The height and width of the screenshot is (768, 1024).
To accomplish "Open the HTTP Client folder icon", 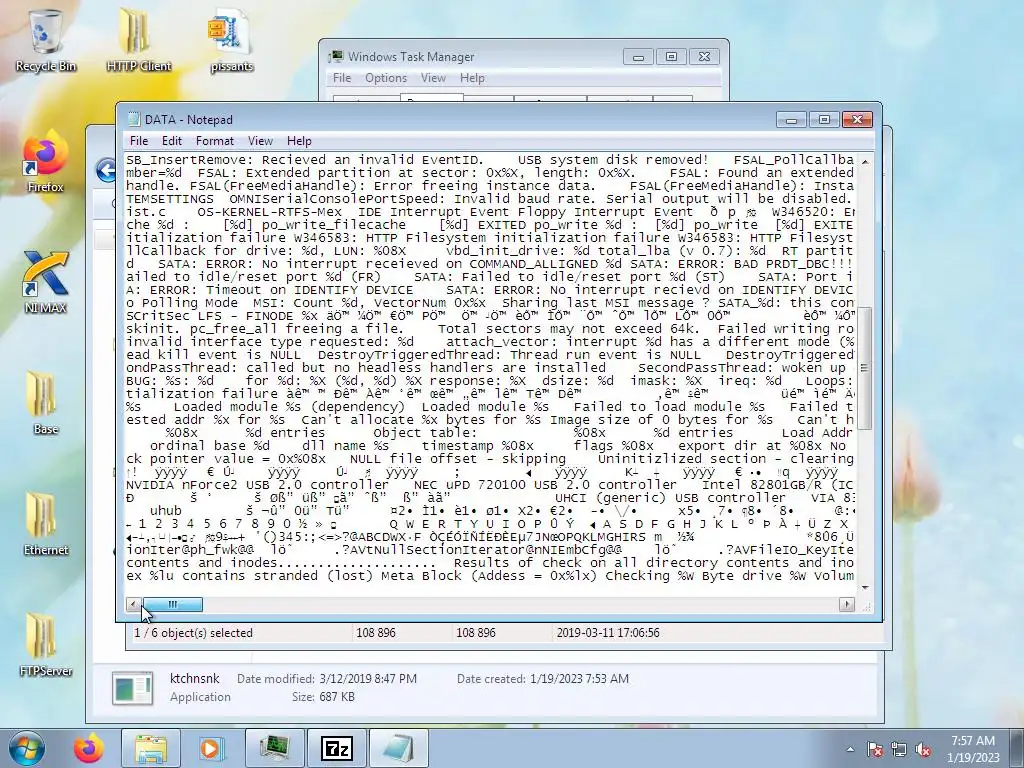I will (x=138, y=41).
